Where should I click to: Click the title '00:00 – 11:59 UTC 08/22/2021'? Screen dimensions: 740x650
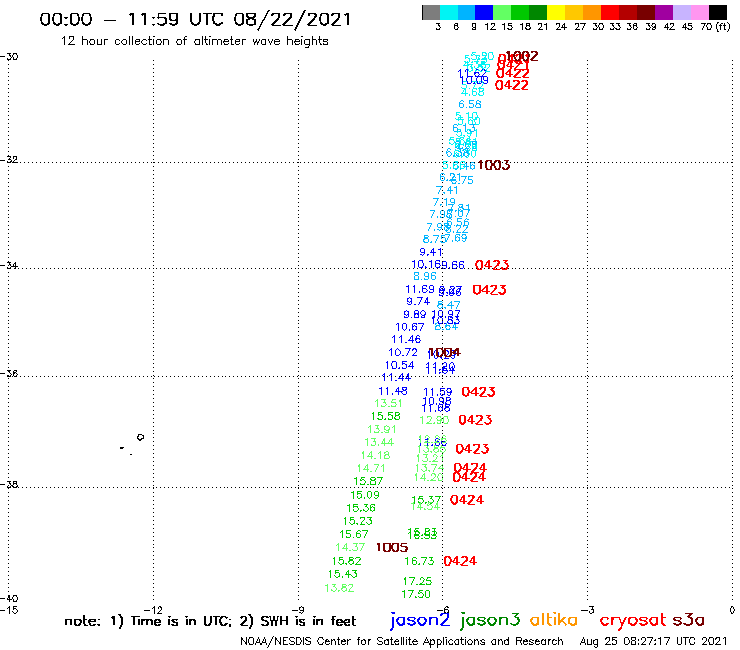(x=195, y=19)
